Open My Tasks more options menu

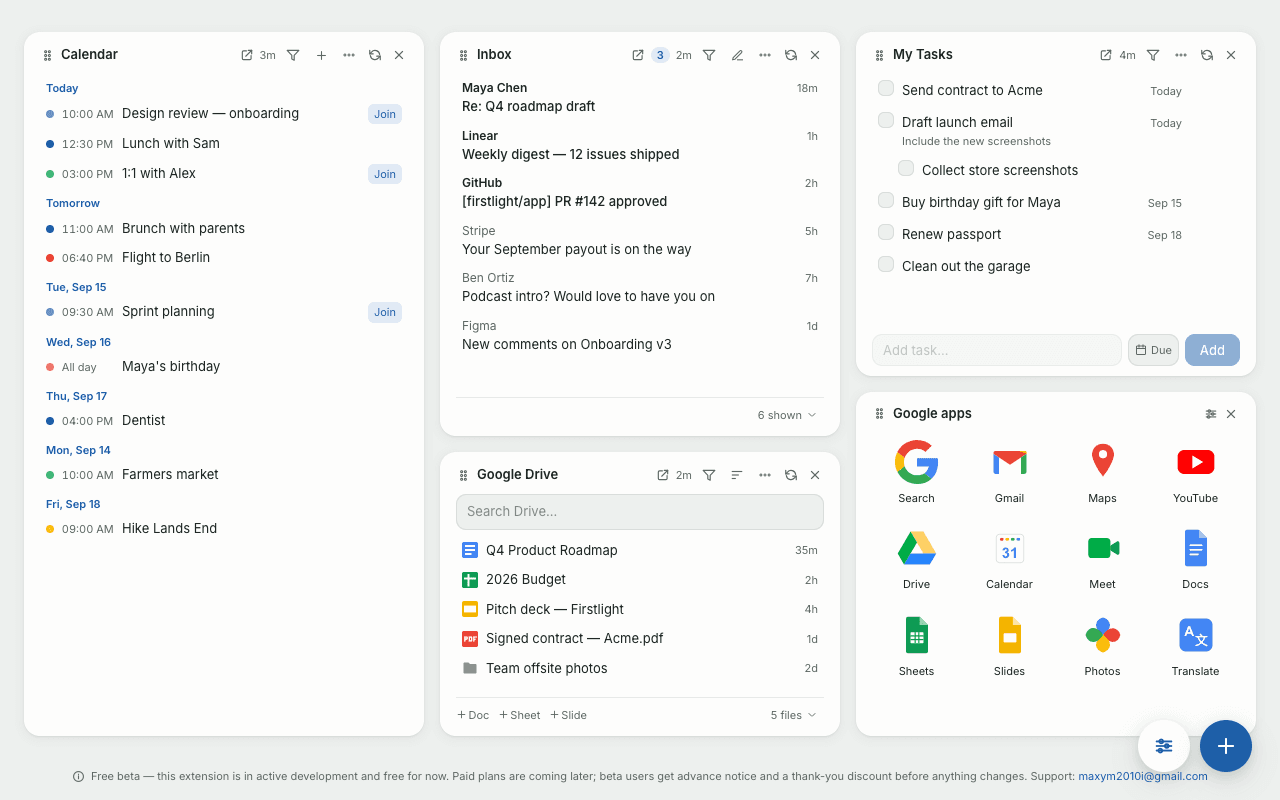pyautogui.click(x=1181, y=55)
